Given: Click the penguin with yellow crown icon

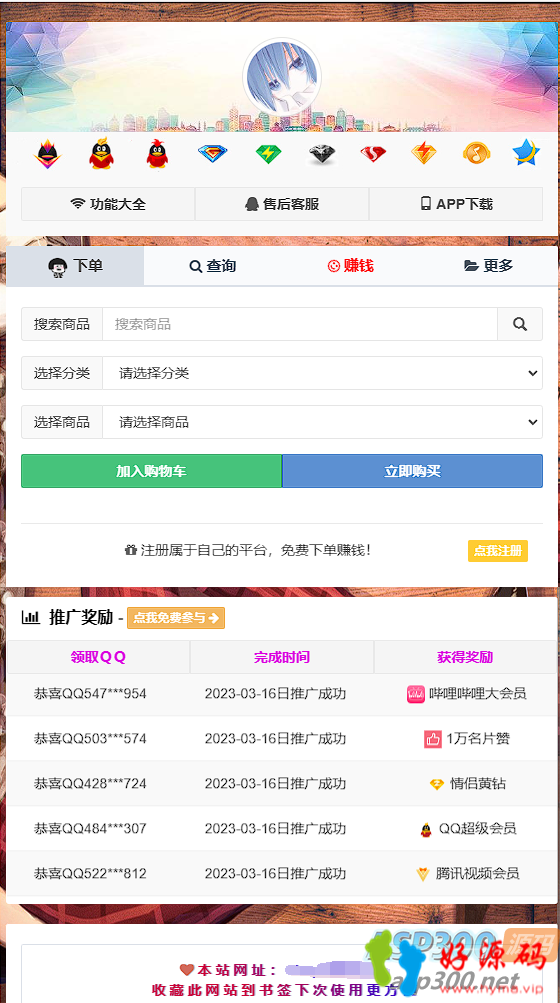Looking at the screenshot, I should (102, 154).
